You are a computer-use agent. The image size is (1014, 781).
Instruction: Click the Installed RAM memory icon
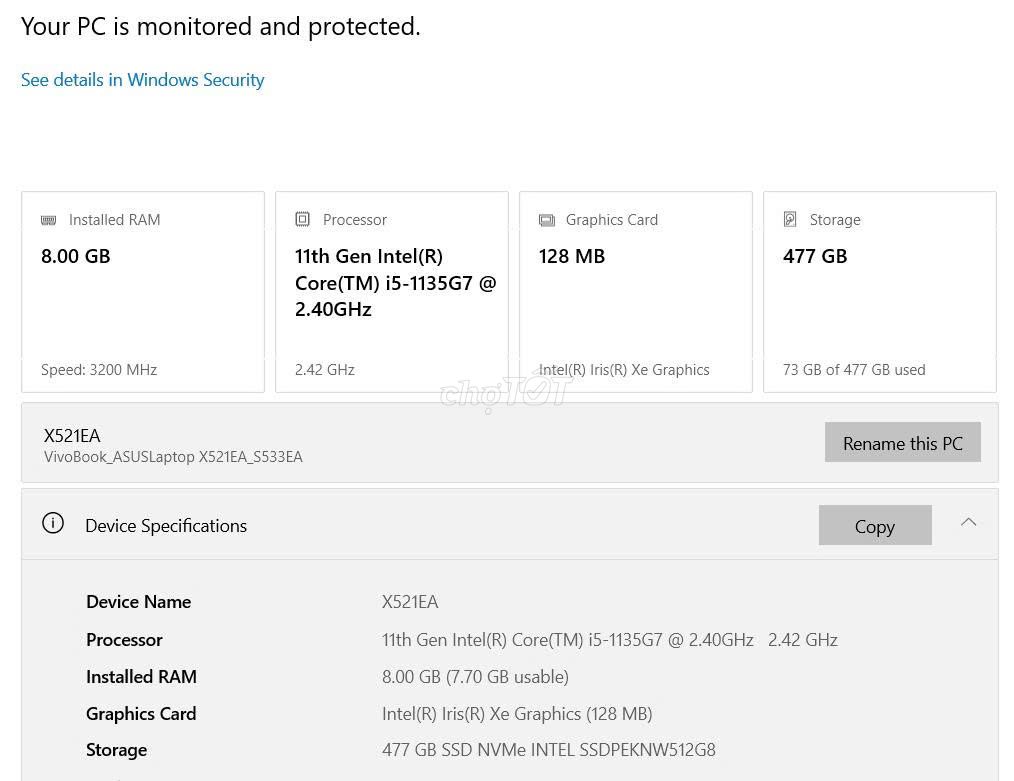pyautogui.click(x=49, y=220)
